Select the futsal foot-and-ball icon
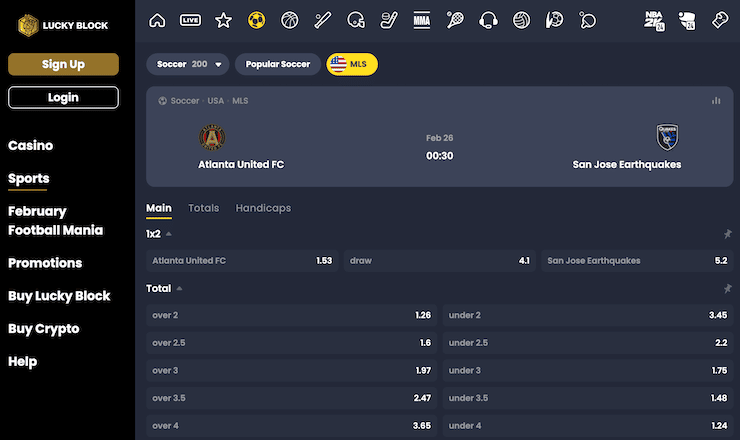Screen dimensions: 740x440 click(555, 20)
